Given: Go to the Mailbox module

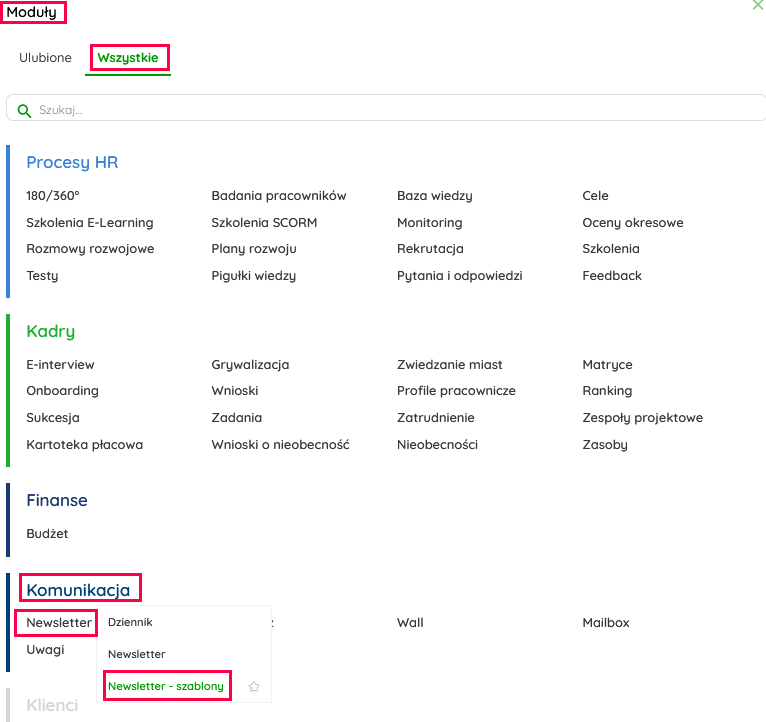Looking at the screenshot, I should coord(606,623).
